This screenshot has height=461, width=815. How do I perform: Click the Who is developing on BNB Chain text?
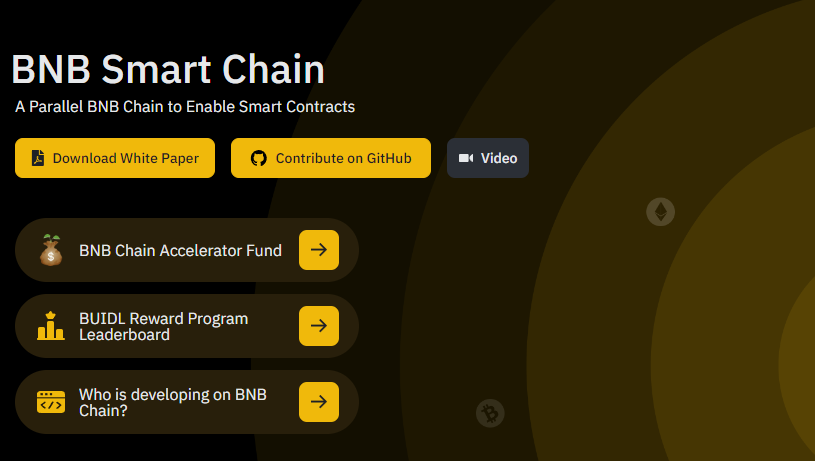pos(173,402)
